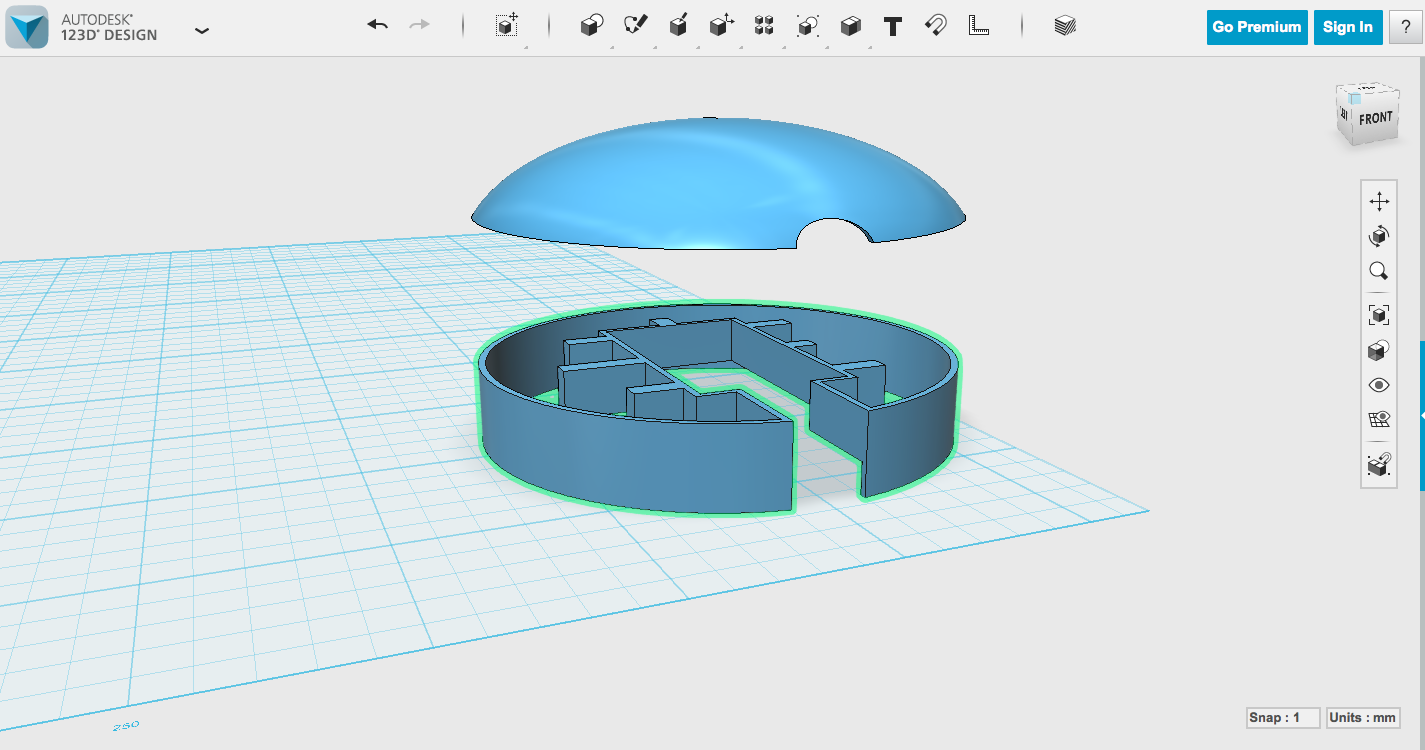Activate Orbit in the navigation sidebar
The width and height of the screenshot is (1425, 750).
click(x=1378, y=236)
